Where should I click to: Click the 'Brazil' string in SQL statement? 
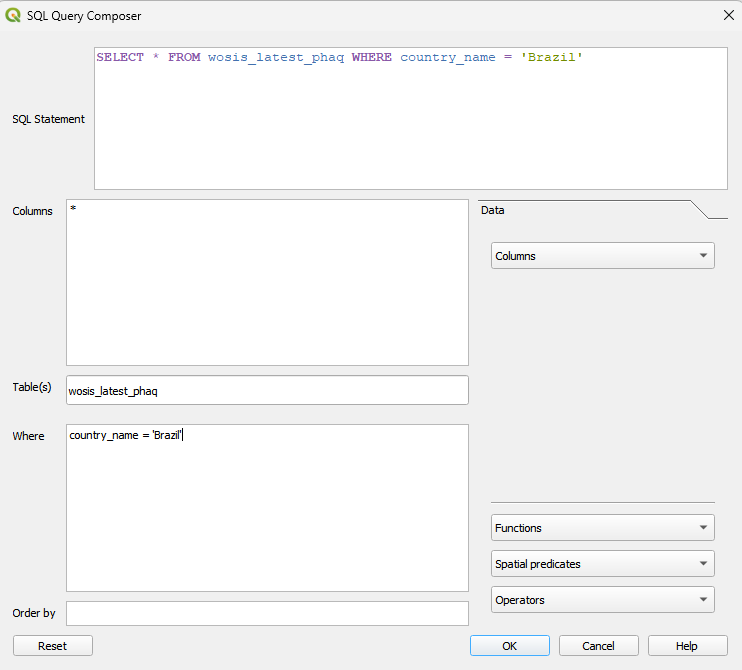tap(552, 58)
